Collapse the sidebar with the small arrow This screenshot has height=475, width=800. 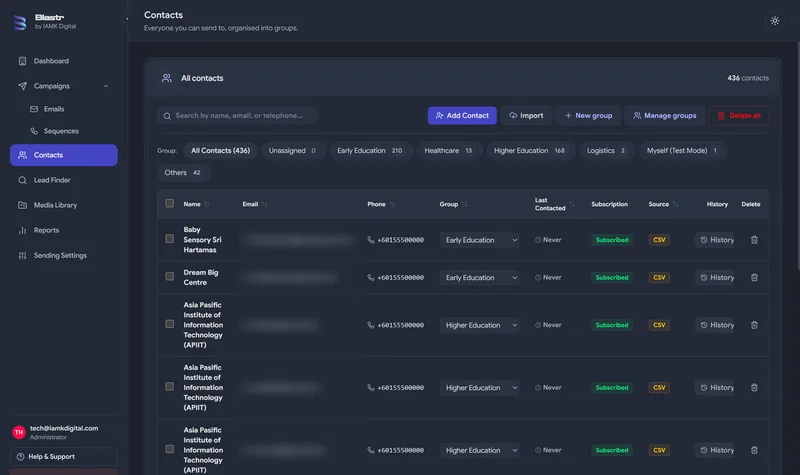pyautogui.click(x=127, y=19)
